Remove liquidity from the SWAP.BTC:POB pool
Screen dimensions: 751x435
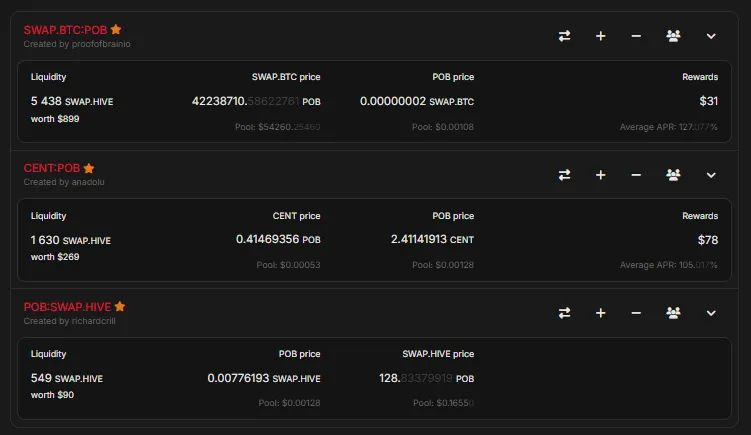tap(636, 36)
